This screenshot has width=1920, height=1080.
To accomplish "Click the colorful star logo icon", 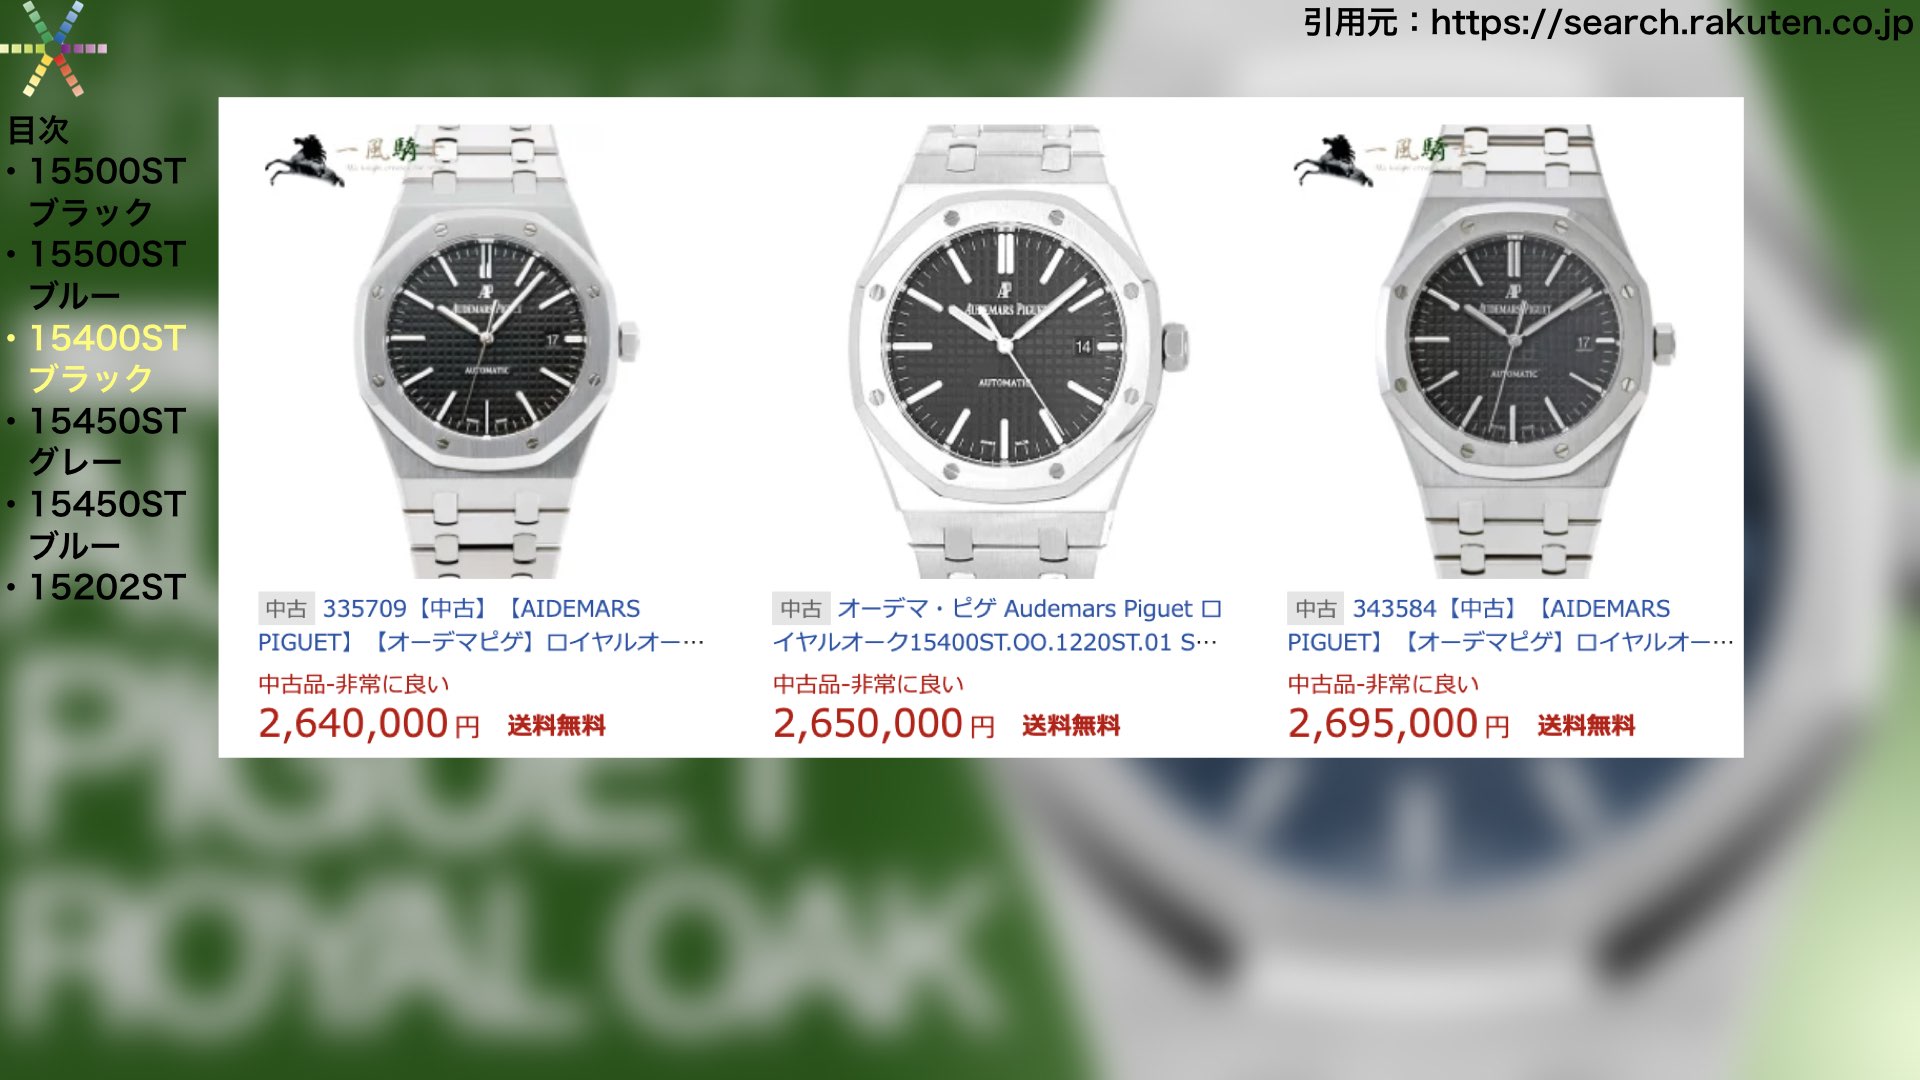I will pos(53,48).
